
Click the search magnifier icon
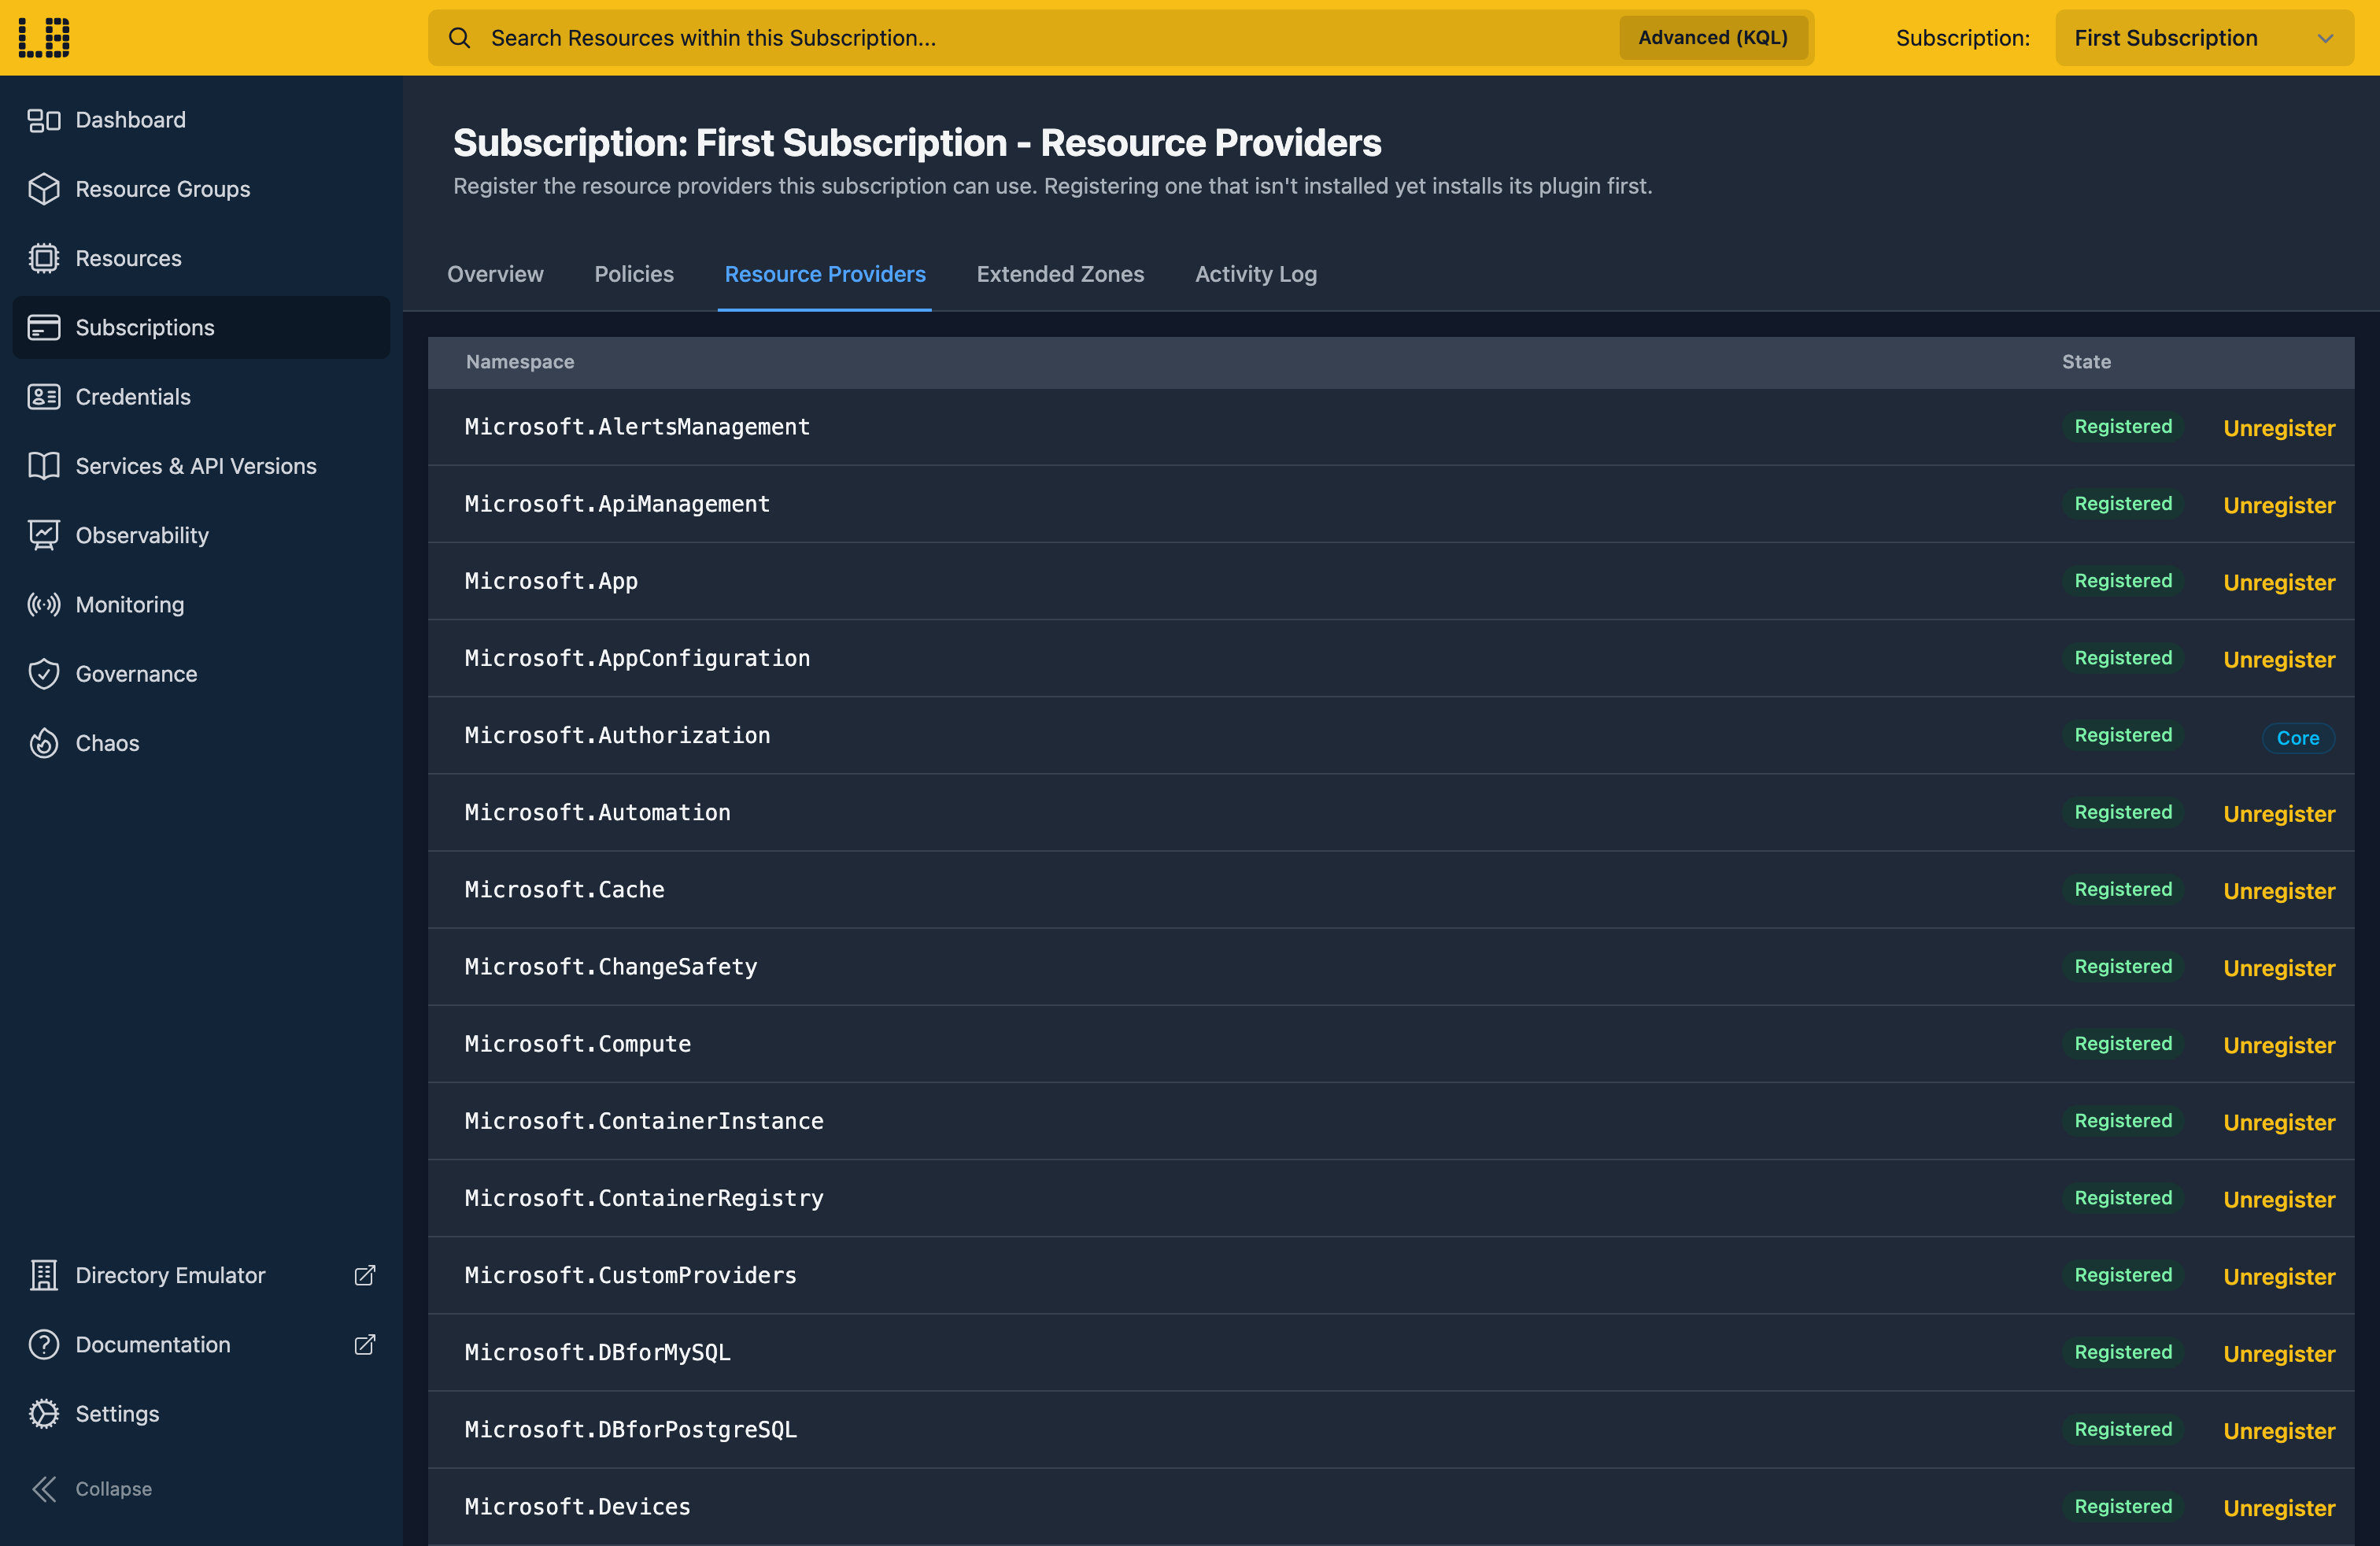tap(459, 38)
